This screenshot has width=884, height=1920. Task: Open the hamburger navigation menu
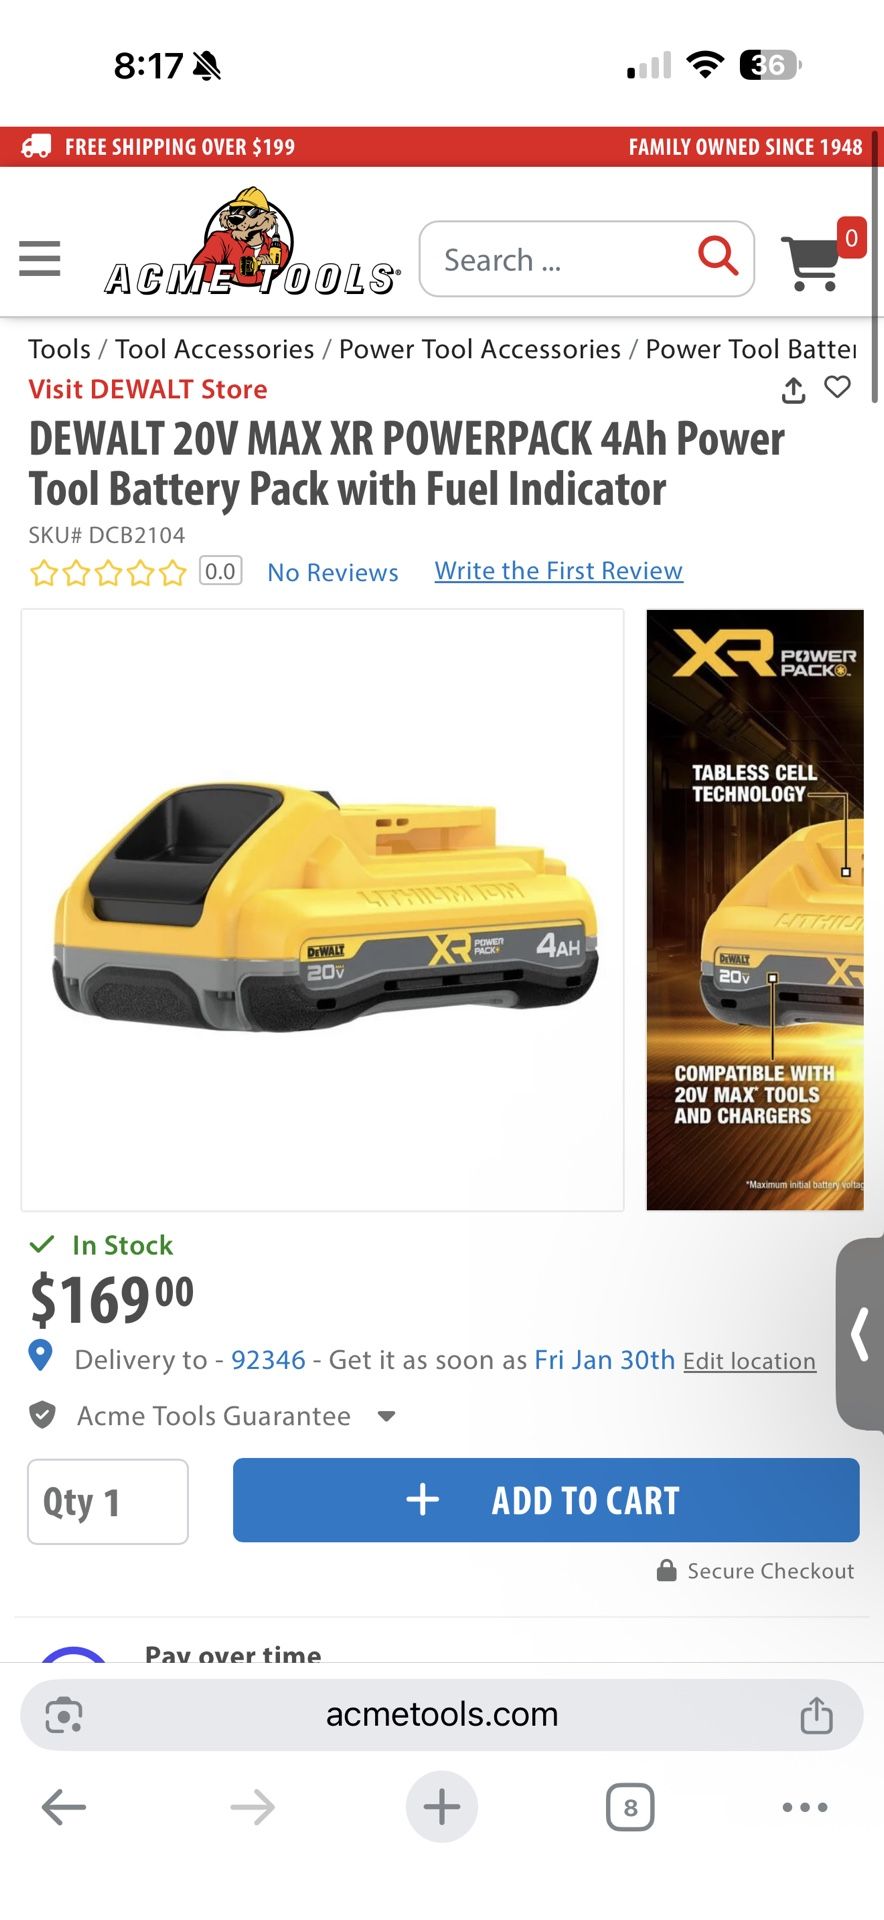pyautogui.click(x=40, y=258)
